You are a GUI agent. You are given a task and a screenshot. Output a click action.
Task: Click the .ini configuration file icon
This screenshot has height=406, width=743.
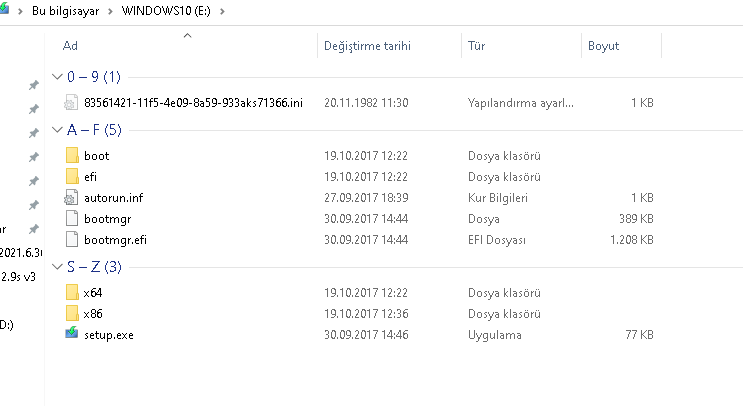71,103
